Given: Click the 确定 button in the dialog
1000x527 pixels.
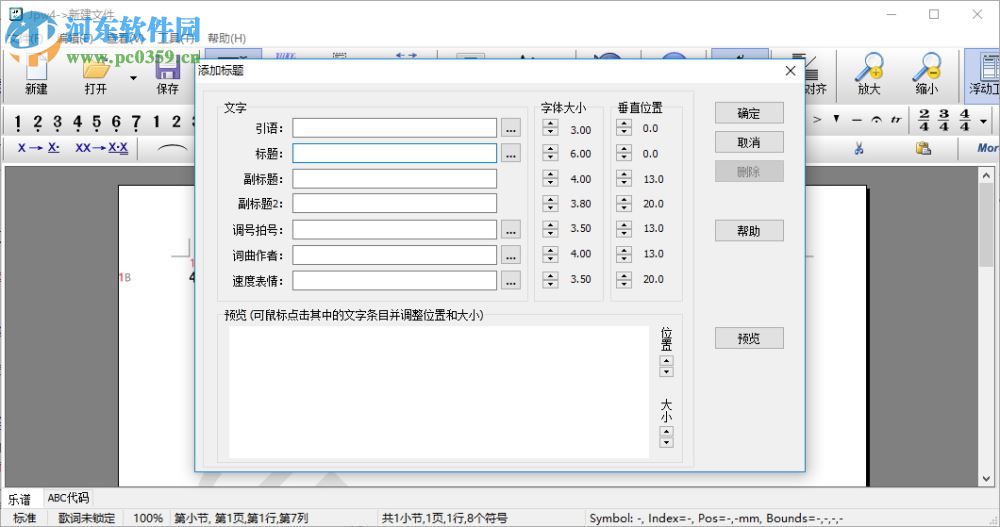Looking at the screenshot, I should pyautogui.click(x=749, y=114).
